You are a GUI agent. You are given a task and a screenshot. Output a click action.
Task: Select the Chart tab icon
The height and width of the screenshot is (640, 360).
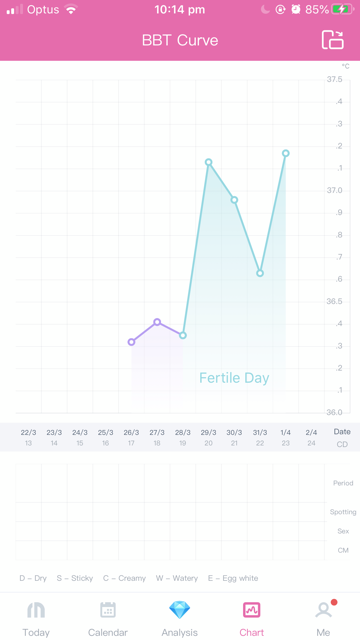(x=251, y=611)
